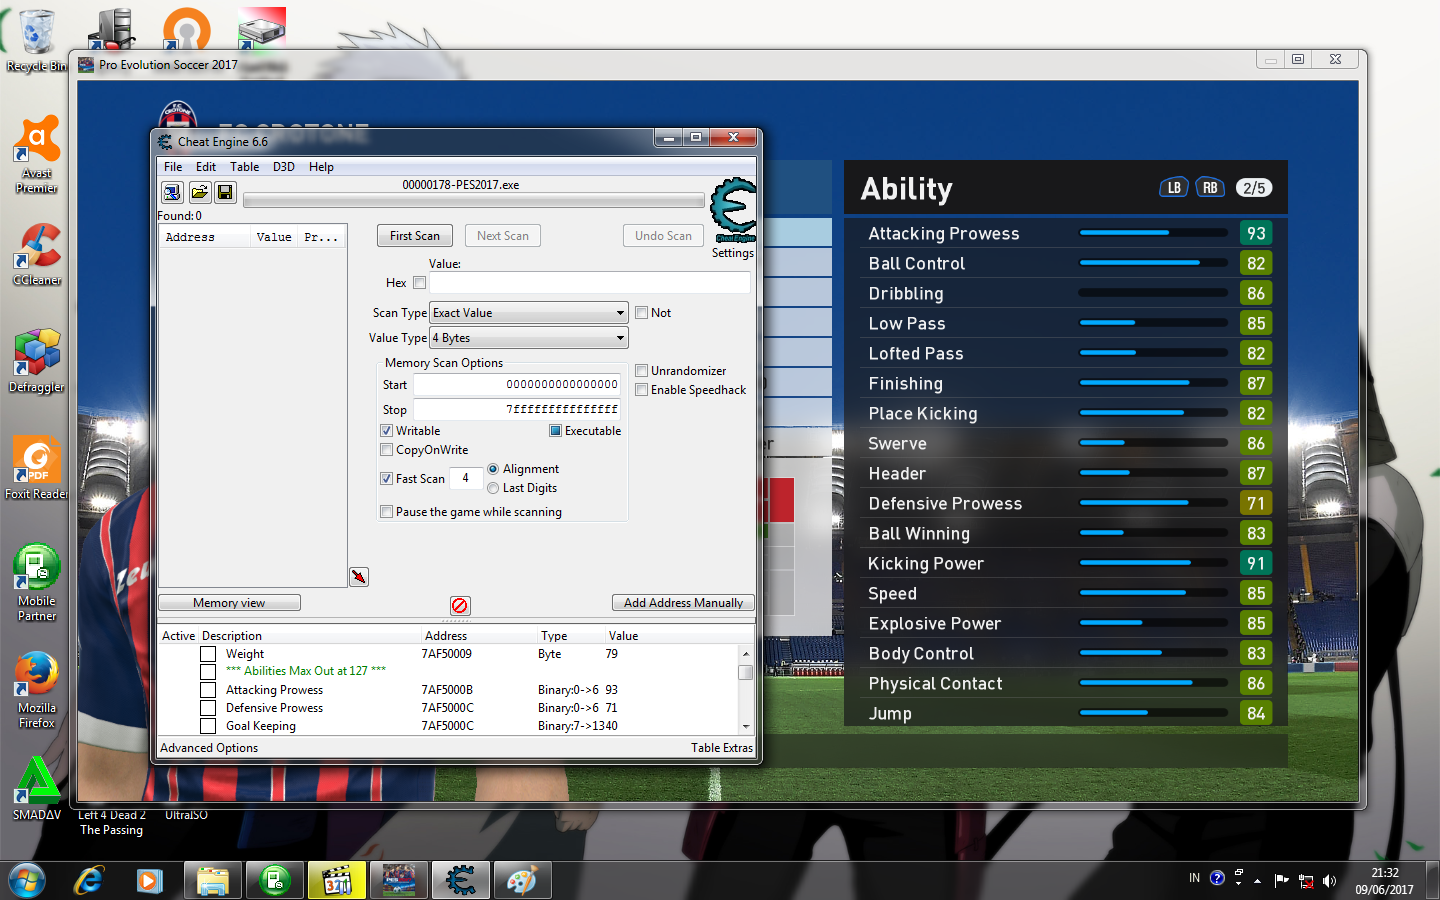
Task: Open Memory view
Action: [x=229, y=603]
